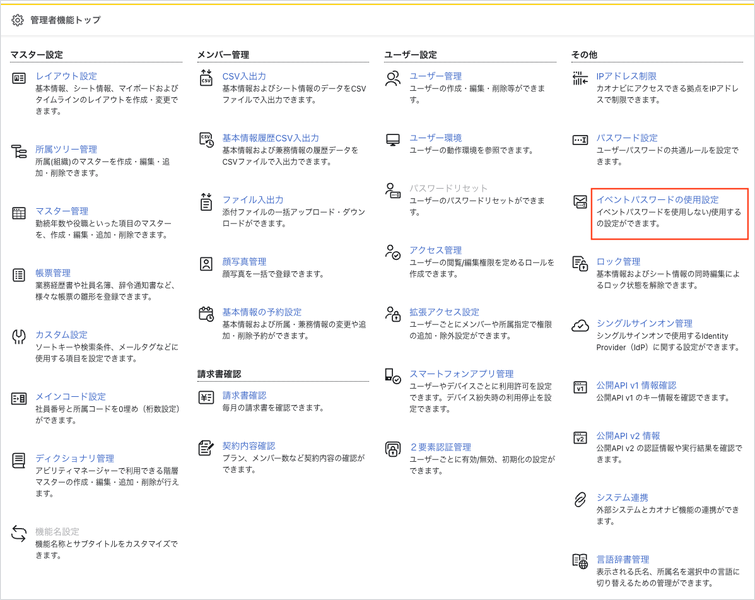This screenshot has height=600, width=755.
Task: Open the 言語辞書管理 link
Action: click(623, 559)
